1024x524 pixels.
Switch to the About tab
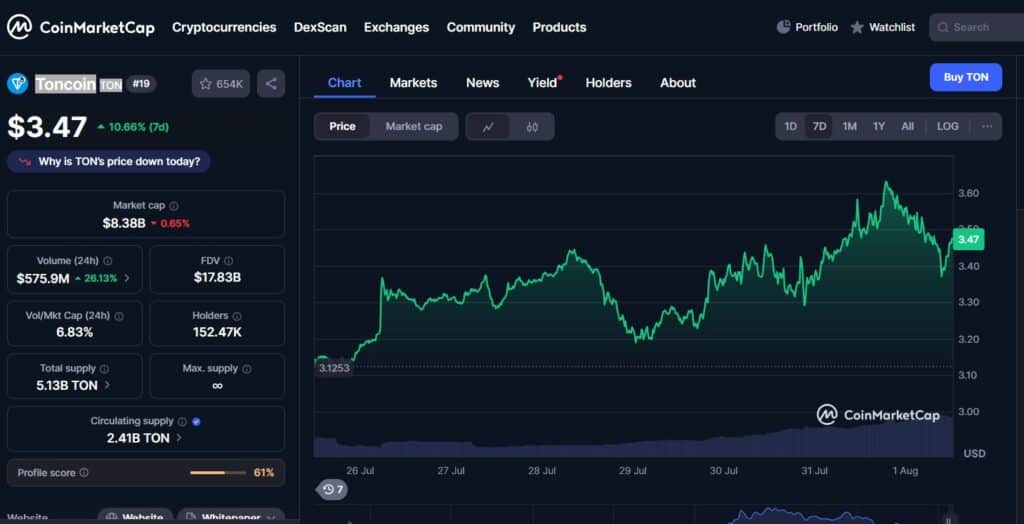678,83
